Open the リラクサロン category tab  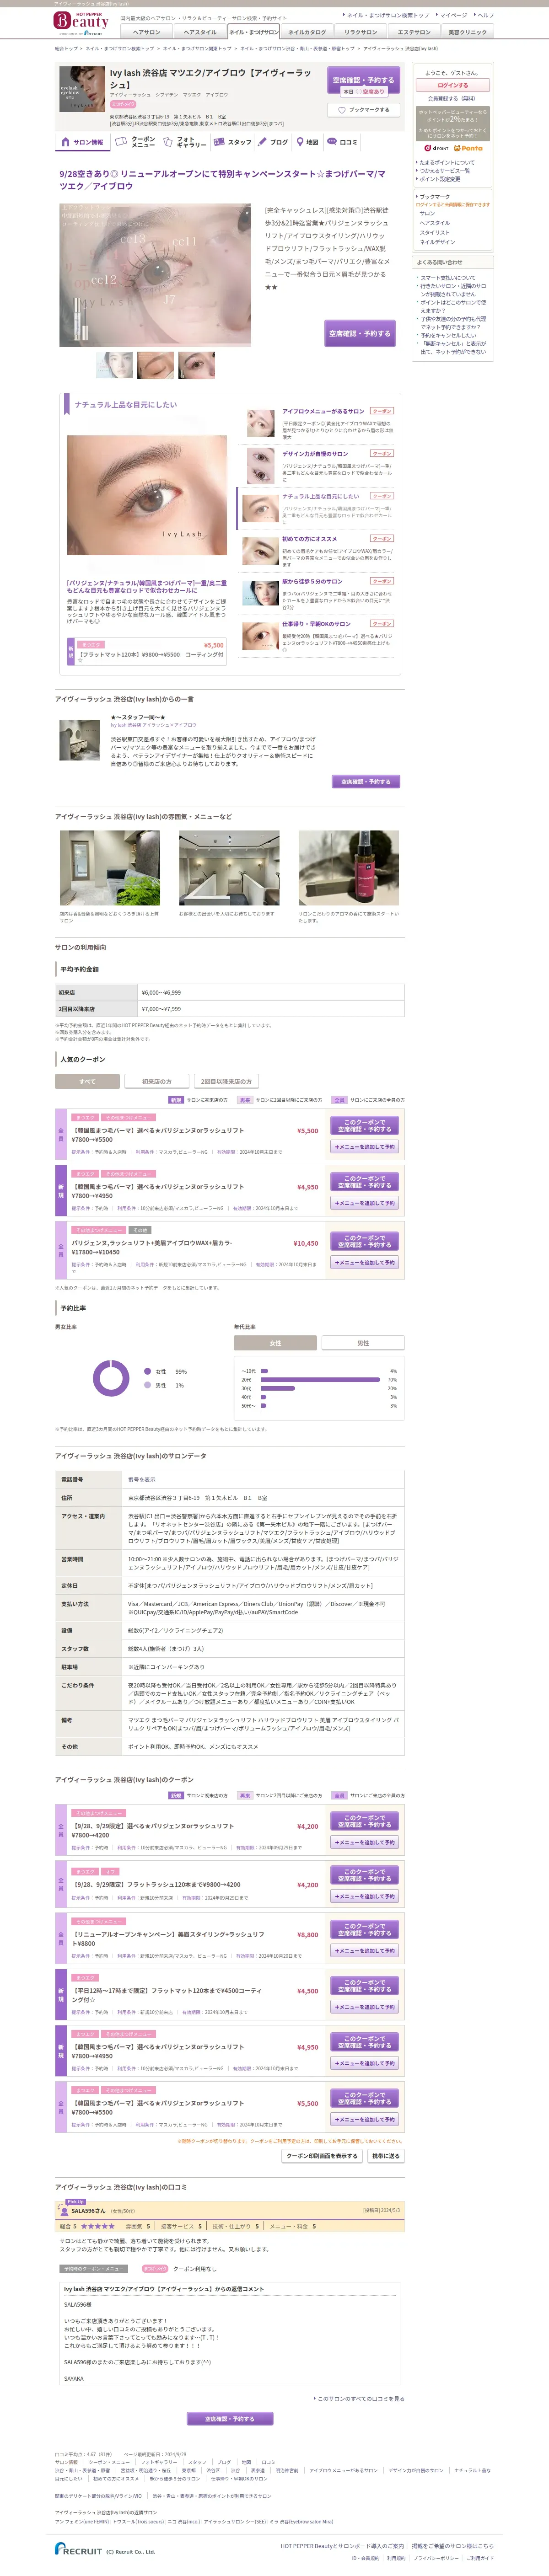coord(361,32)
